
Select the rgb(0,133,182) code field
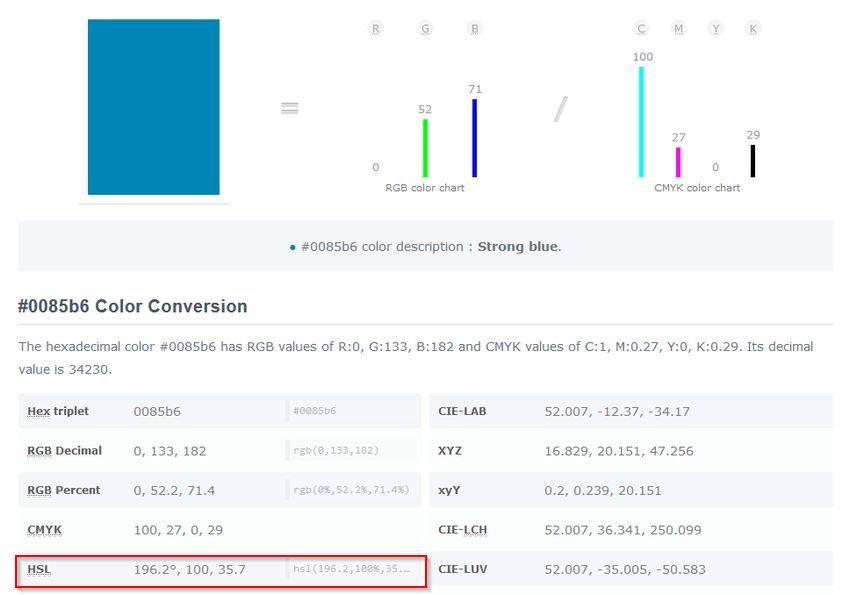[350, 451]
